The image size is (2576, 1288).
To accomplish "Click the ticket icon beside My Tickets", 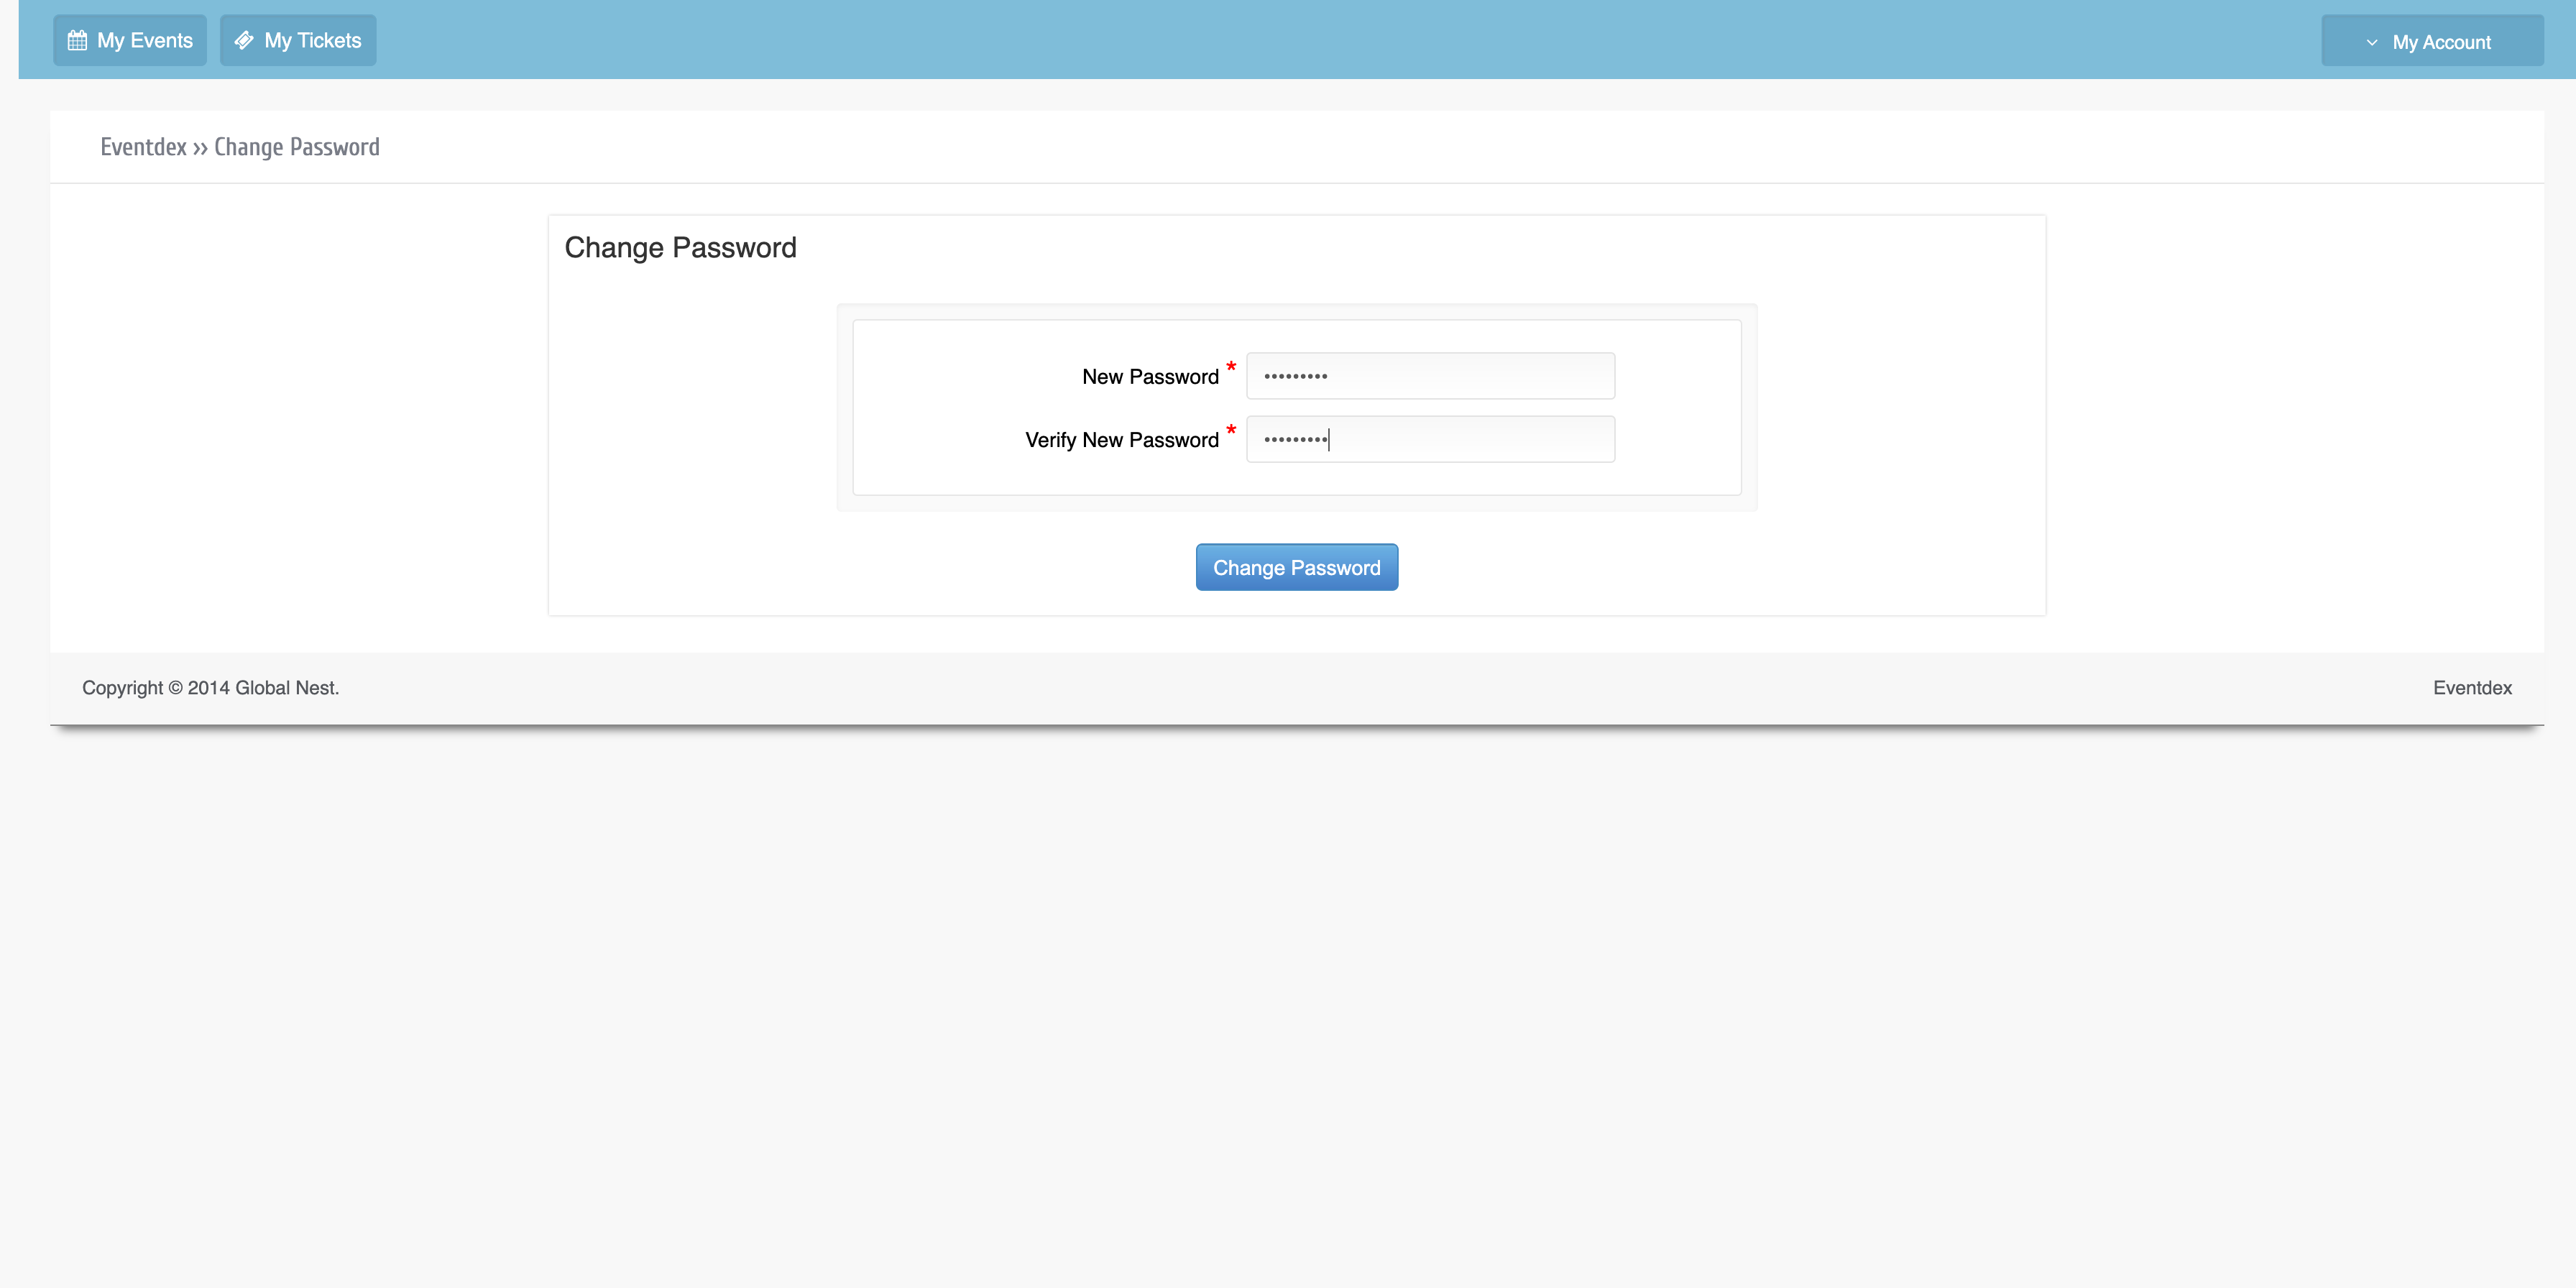I will coord(244,41).
